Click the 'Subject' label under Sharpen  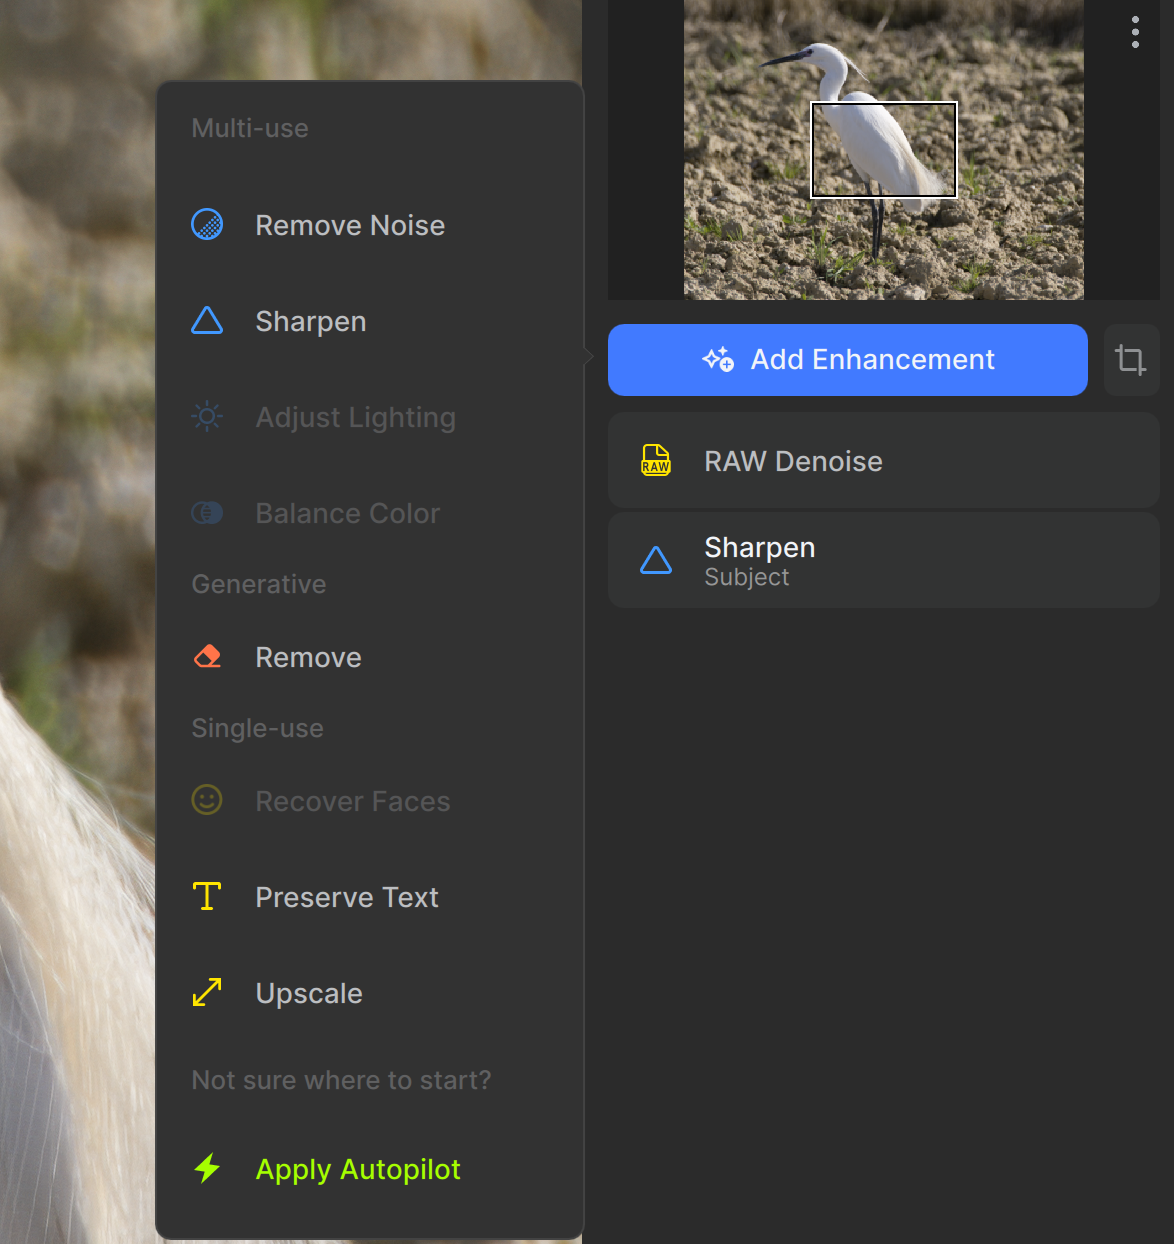[x=747, y=577]
